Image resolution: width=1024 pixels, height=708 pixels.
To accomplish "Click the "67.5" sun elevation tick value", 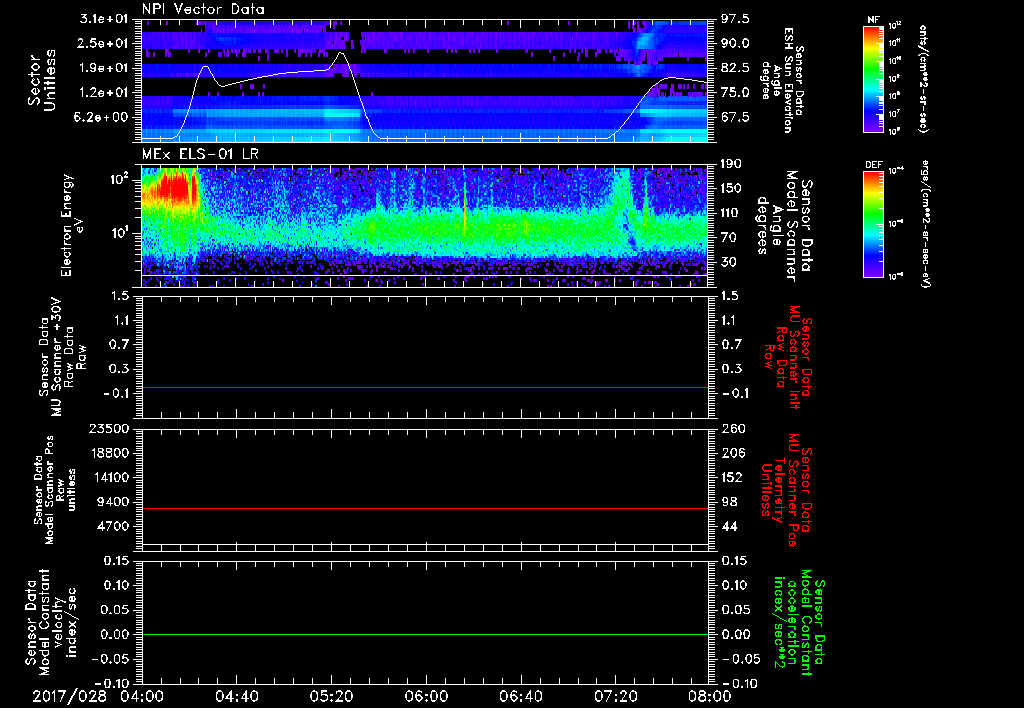I will coord(735,117).
